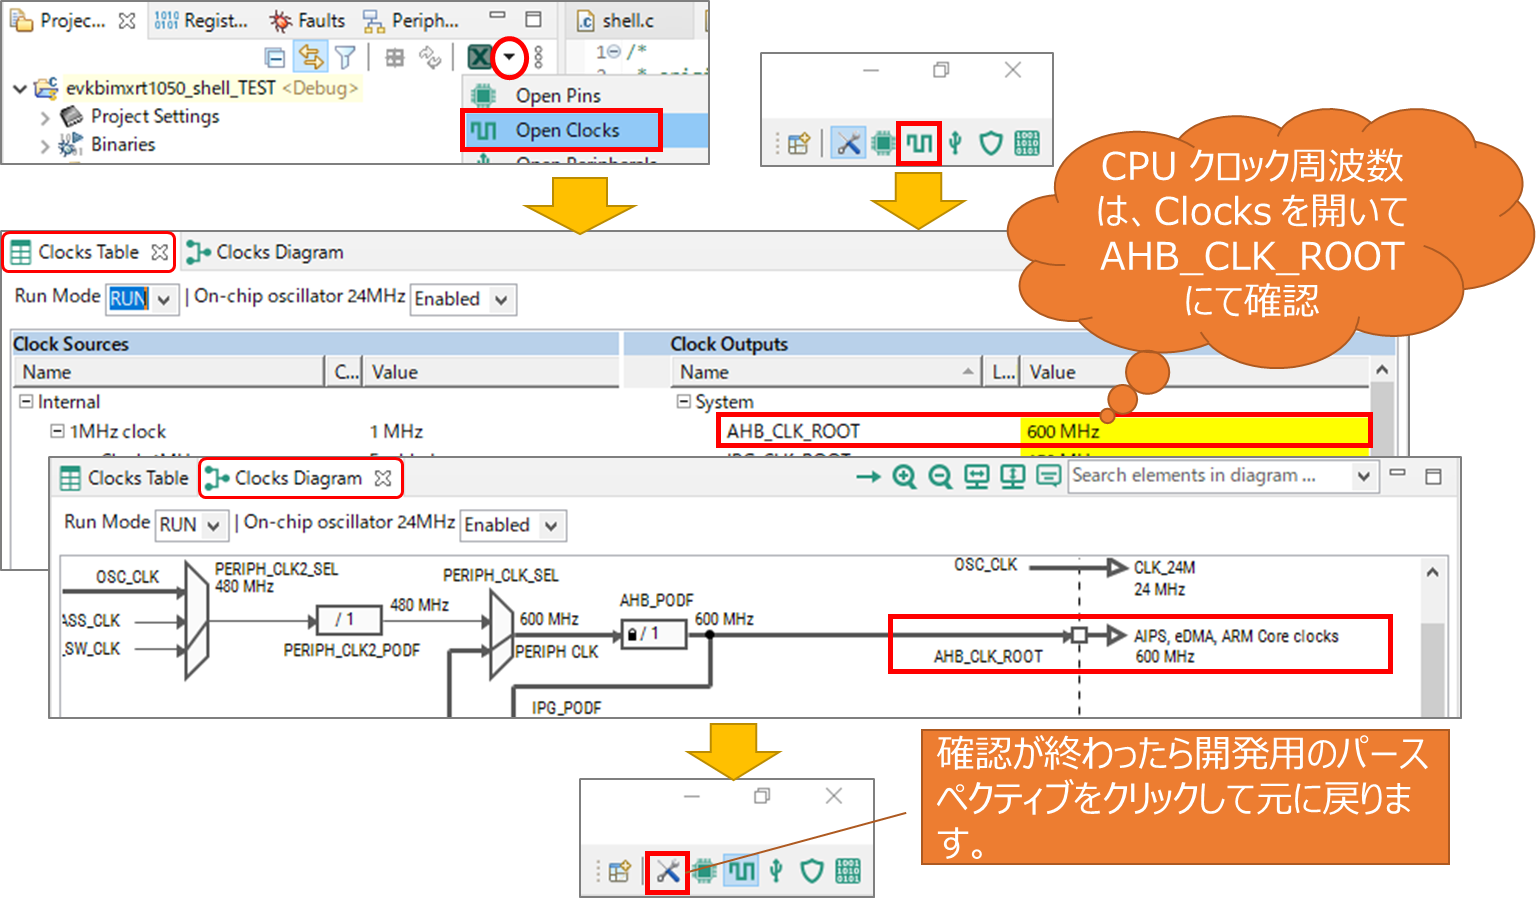Toggle Link with Editor in Project explorer

coord(310,58)
